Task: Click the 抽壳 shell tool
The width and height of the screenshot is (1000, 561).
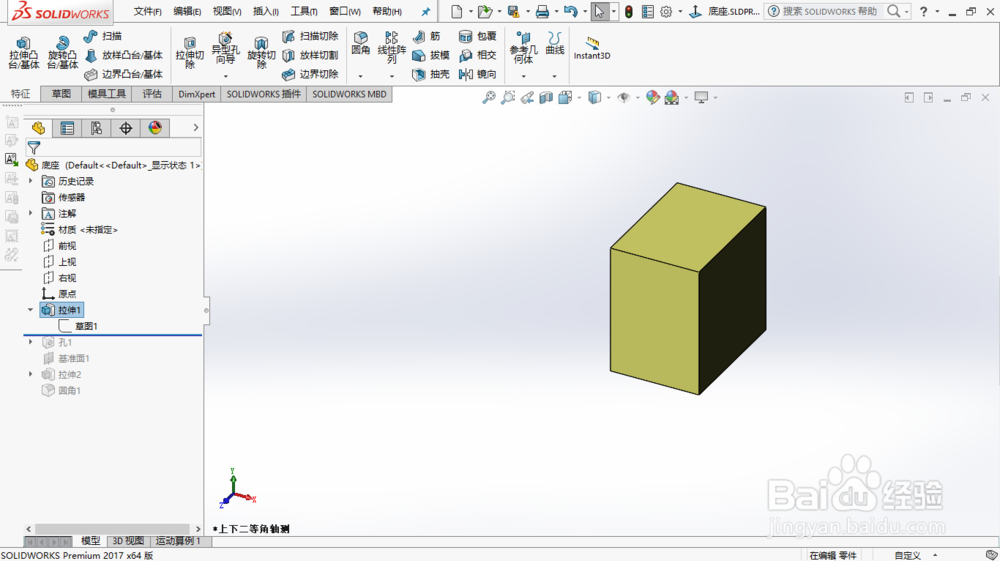Action: coord(430,74)
